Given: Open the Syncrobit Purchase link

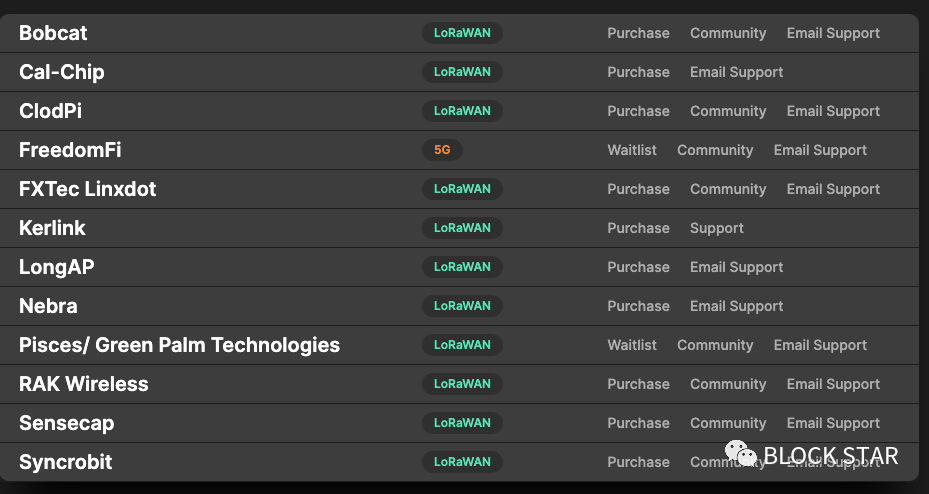Looking at the screenshot, I should click(638, 463).
